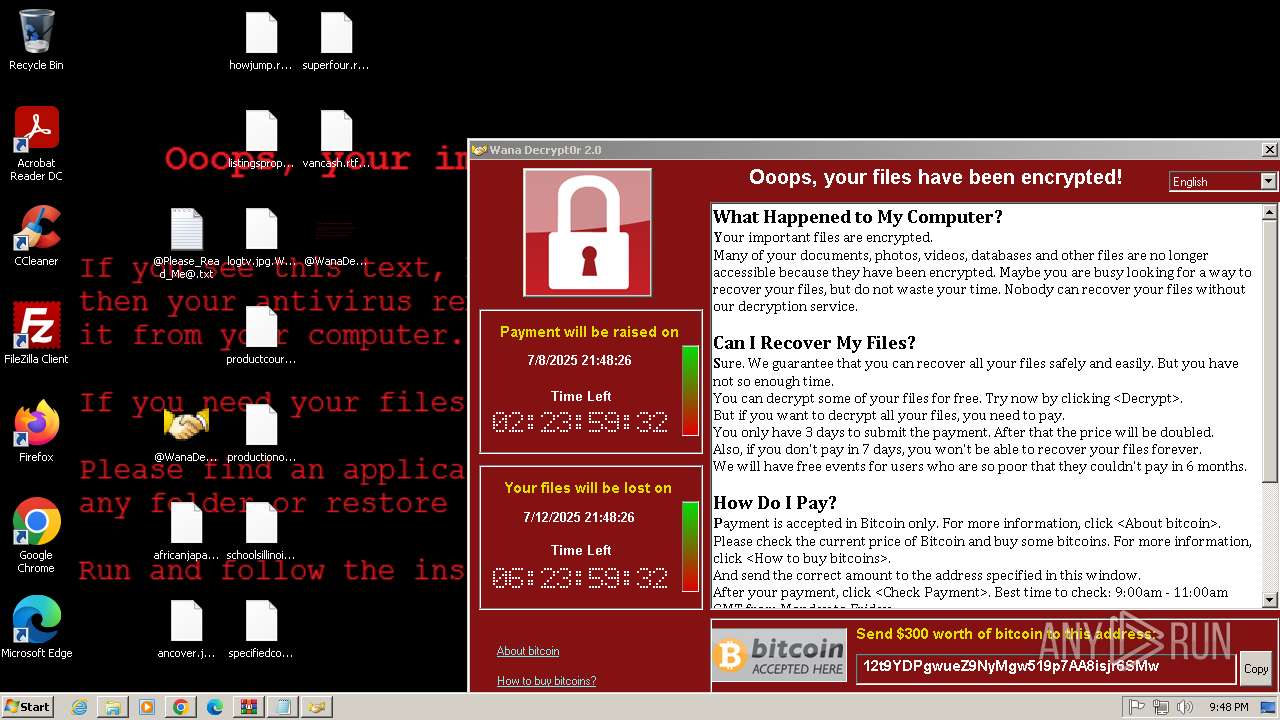Screen dimensions: 1280x720
Task: Select the @Please_Read_Me@.txt file
Action: [x=186, y=244]
